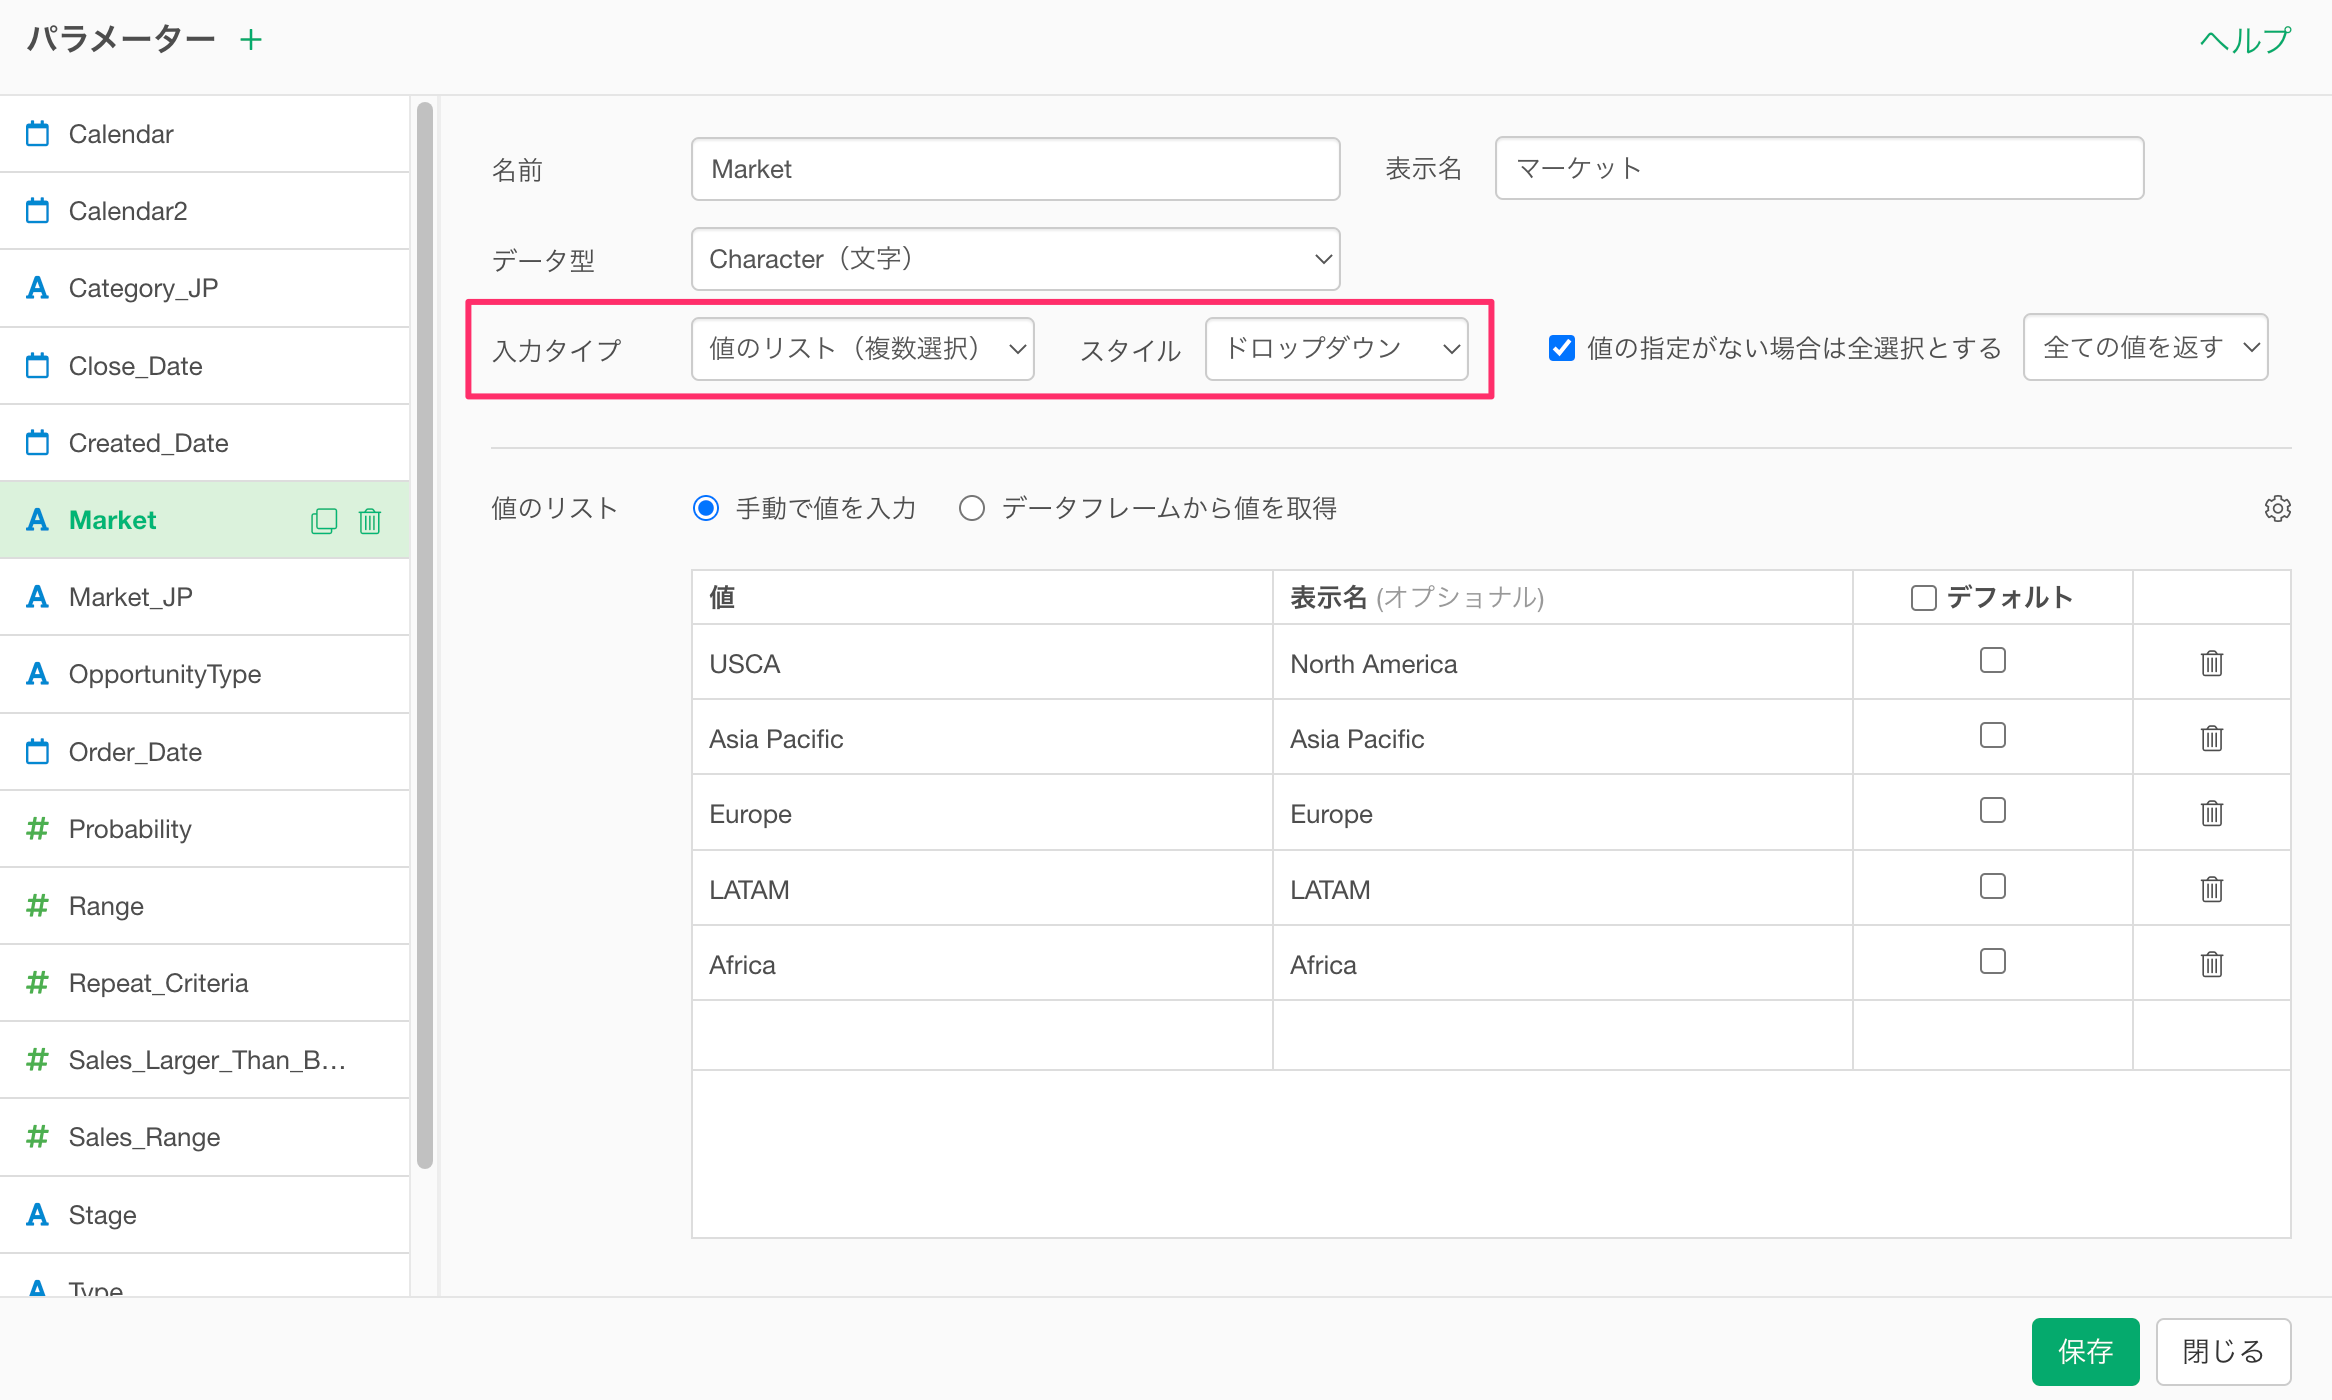Toggle 値の指定がない場合は全選択とする checkbox
Screen dimensions: 2332x1400
point(1561,348)
